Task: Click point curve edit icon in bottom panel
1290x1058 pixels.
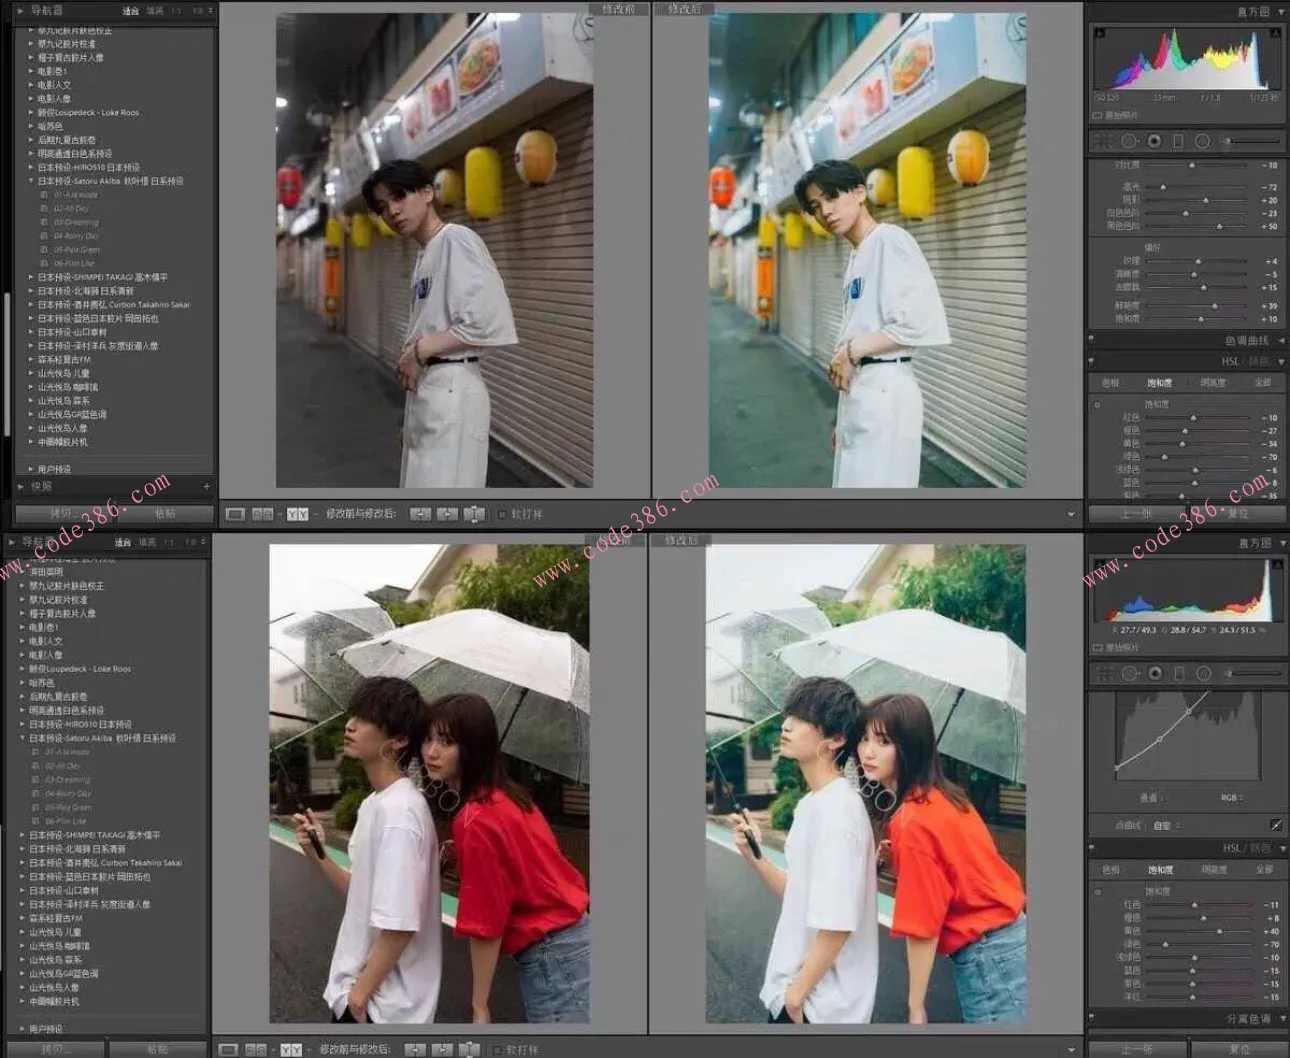Action: pyautogui.click(x=1276, y=825)
